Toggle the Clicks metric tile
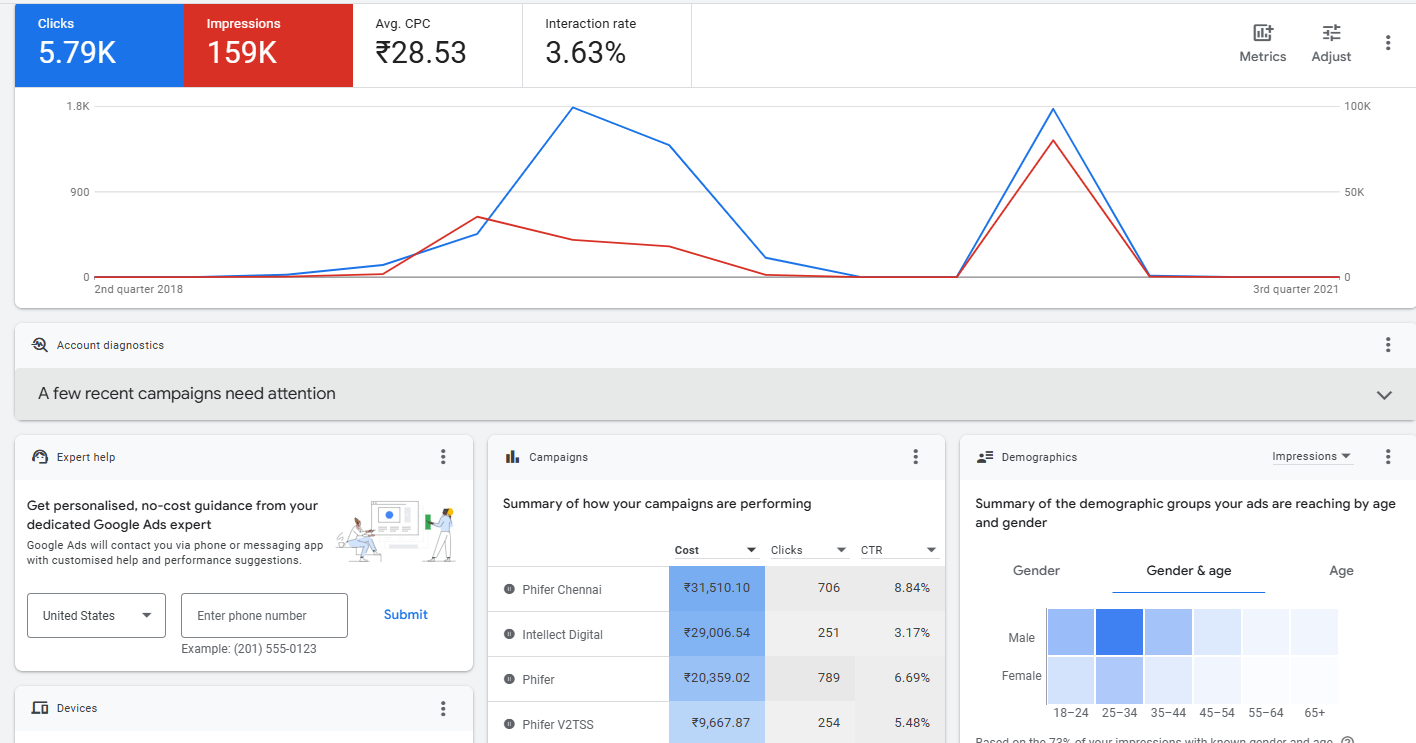The width and height of the screenshot is (1416, 743). tap(99, 45)
